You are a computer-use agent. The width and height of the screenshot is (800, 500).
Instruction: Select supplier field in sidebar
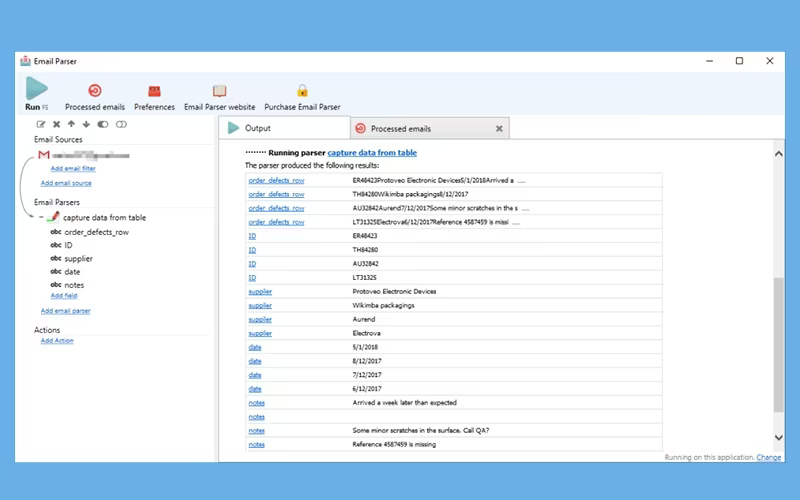coord(79,258)
